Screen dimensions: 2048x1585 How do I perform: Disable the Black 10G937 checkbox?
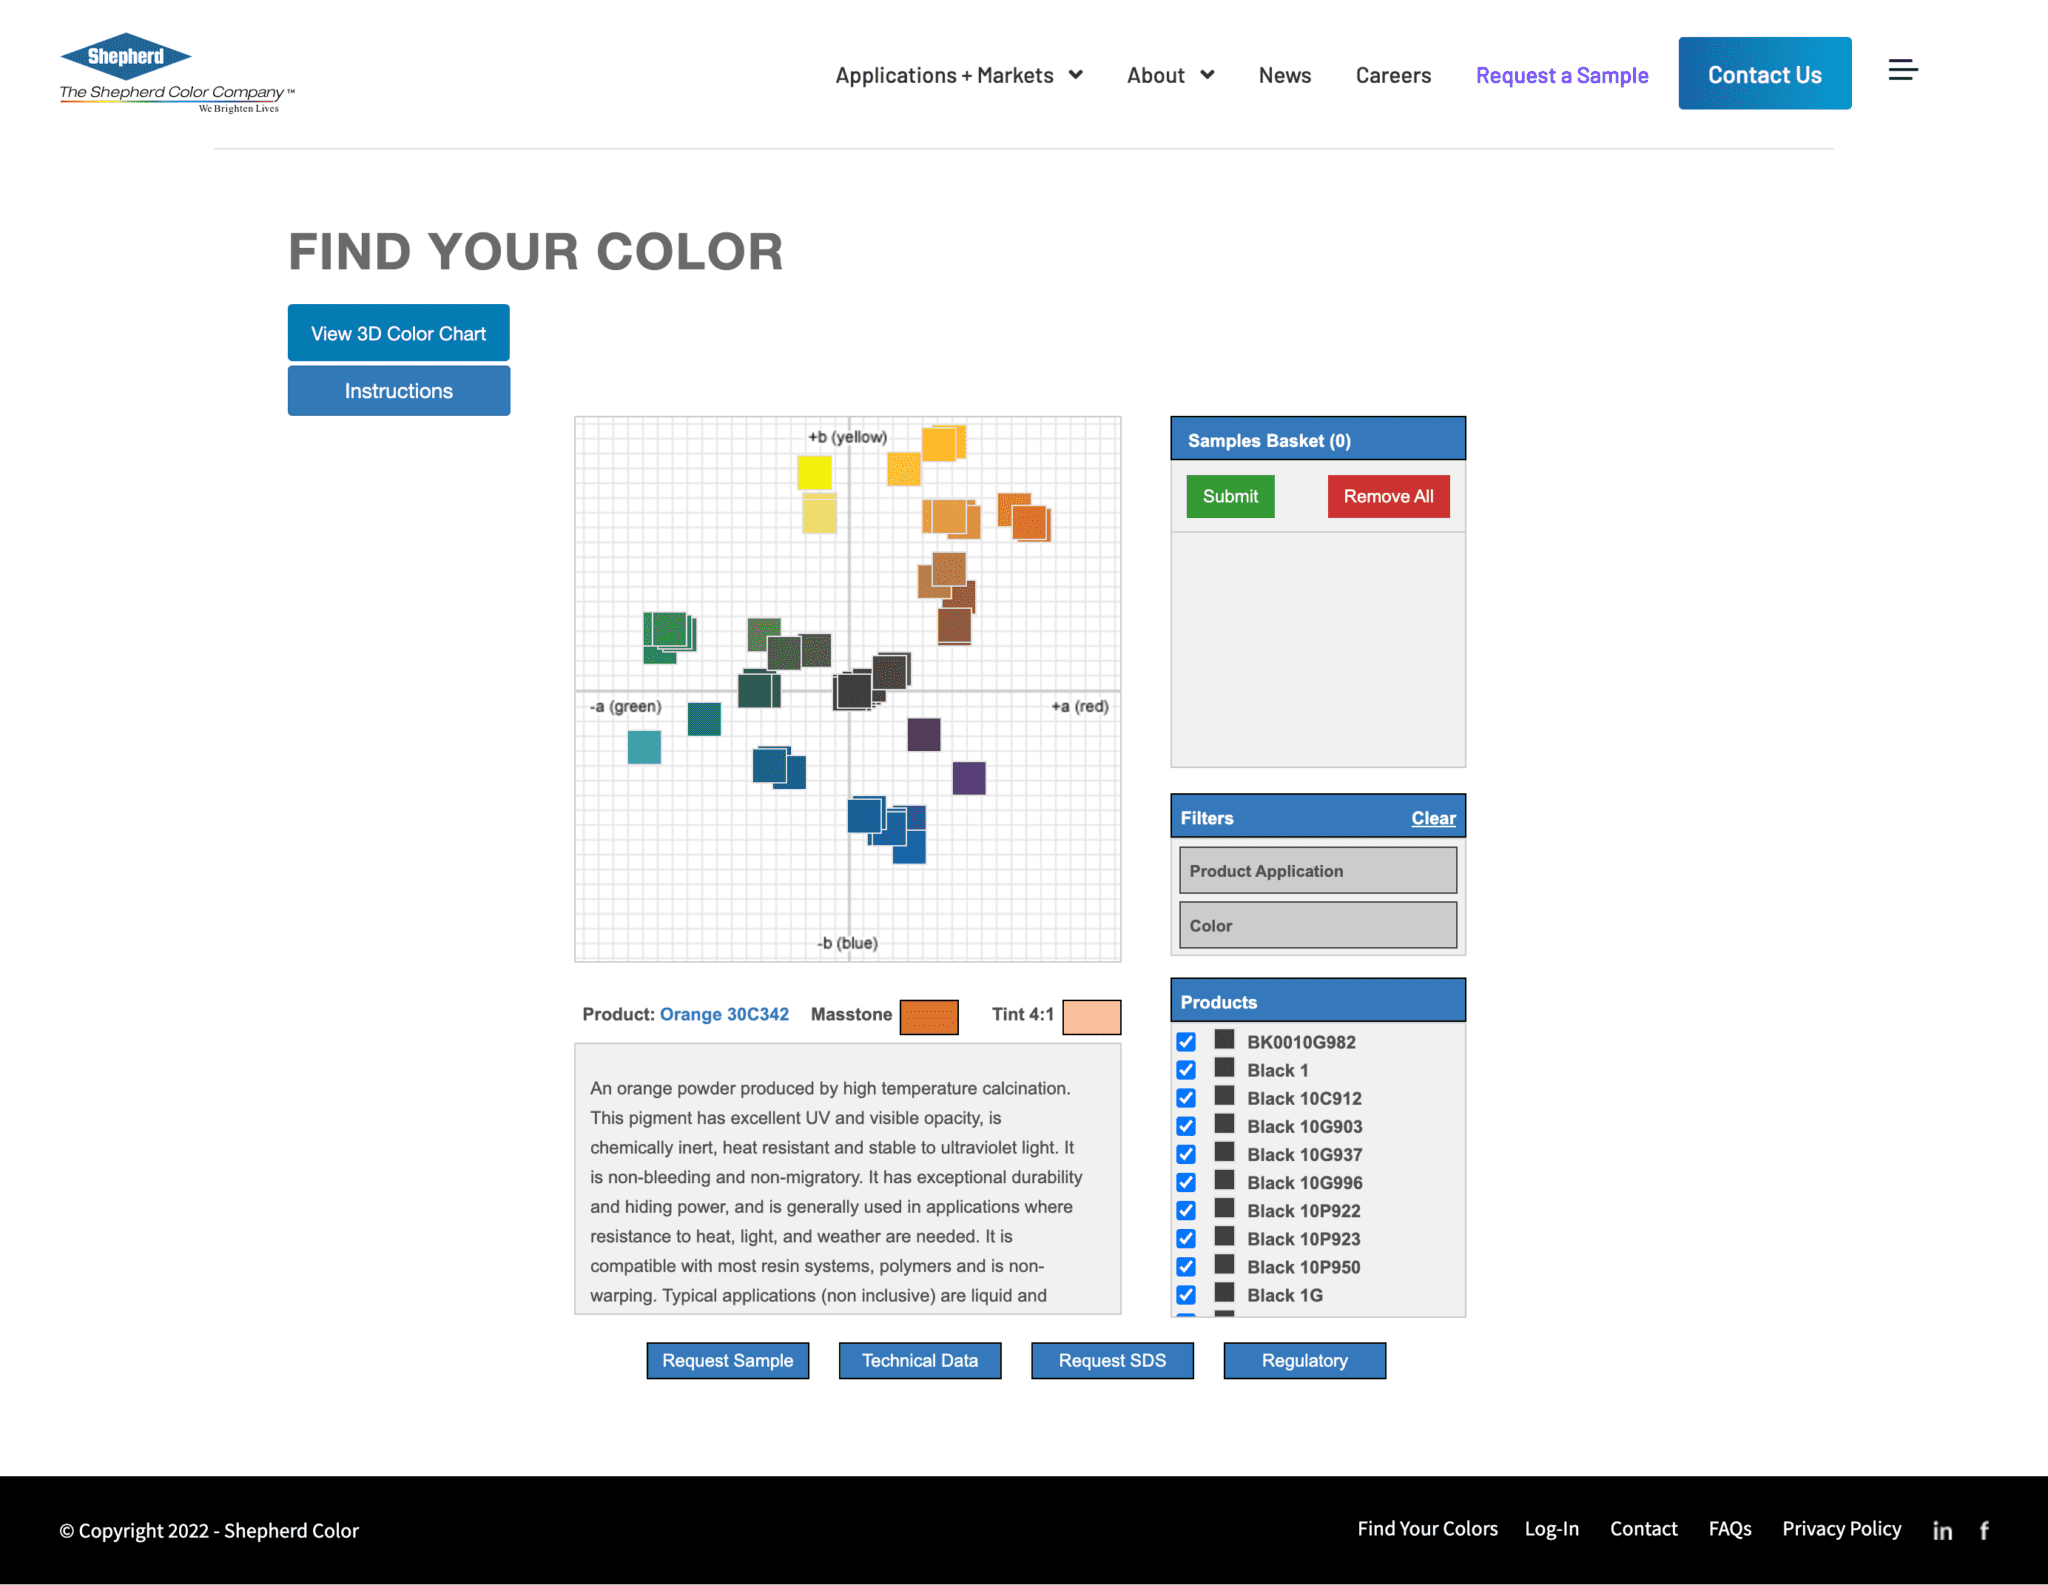(1186, 1154)
